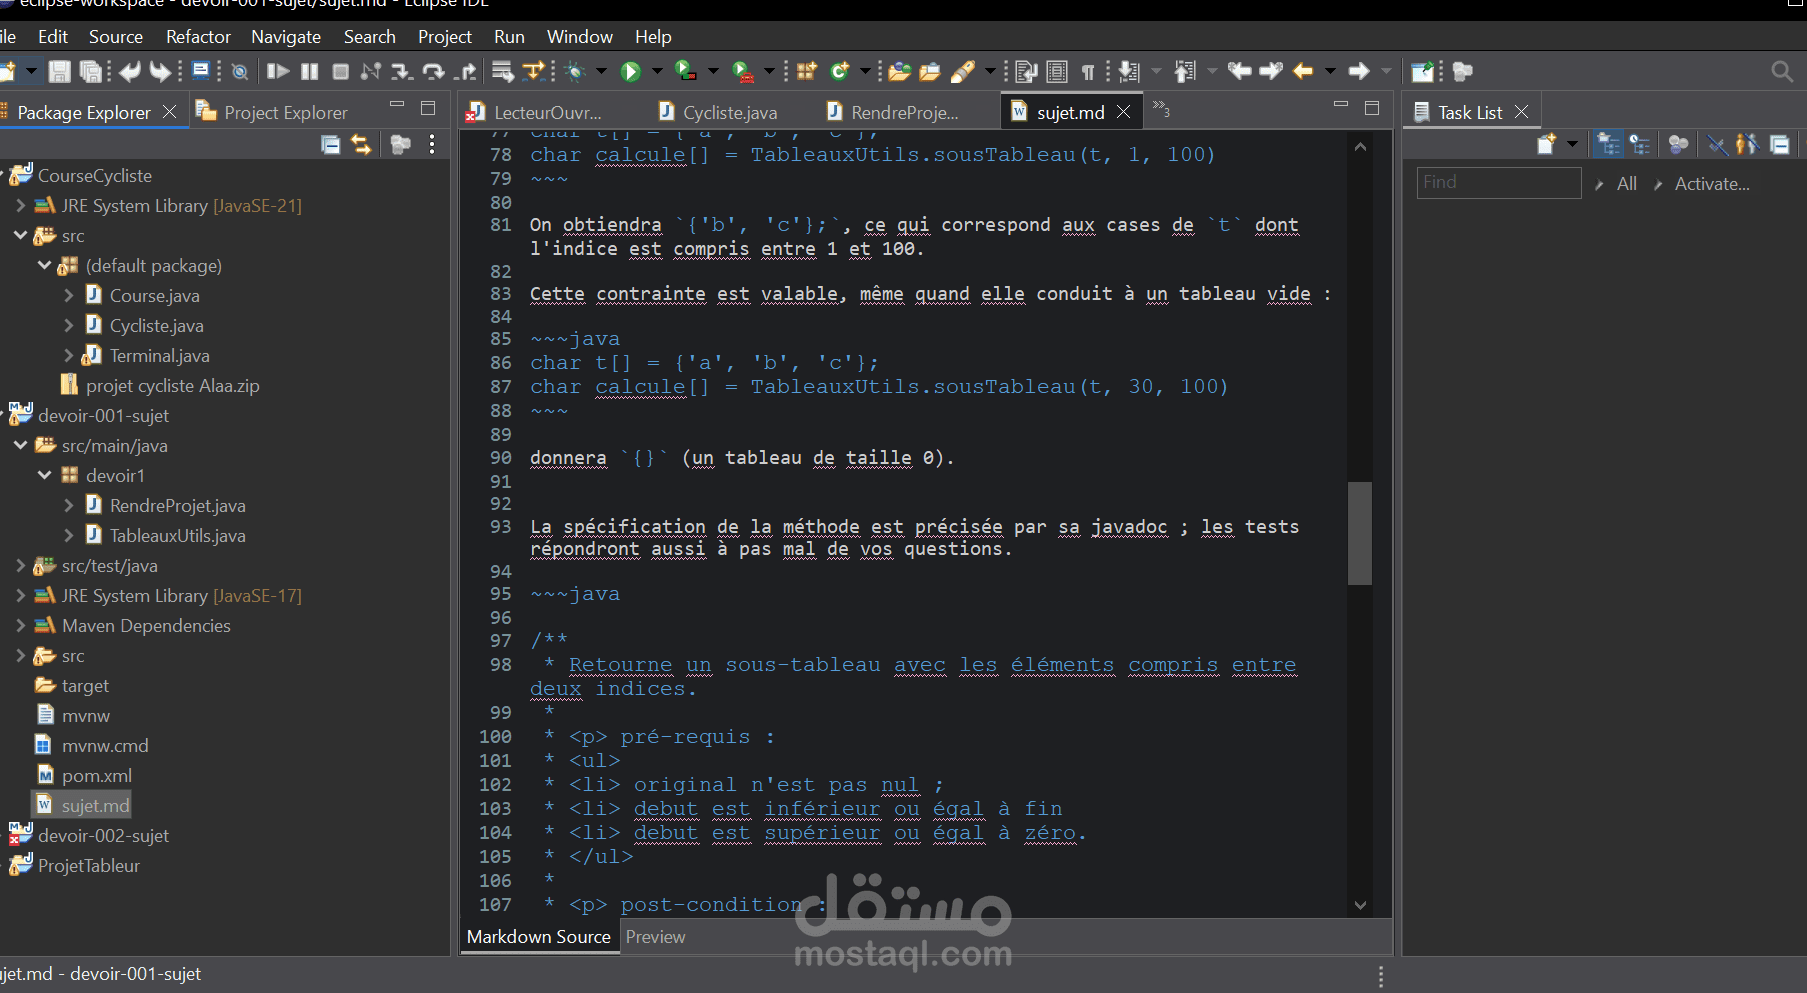Click the Find field in Task List
Screen dimensions: 1807x993
pos(1498,183)
